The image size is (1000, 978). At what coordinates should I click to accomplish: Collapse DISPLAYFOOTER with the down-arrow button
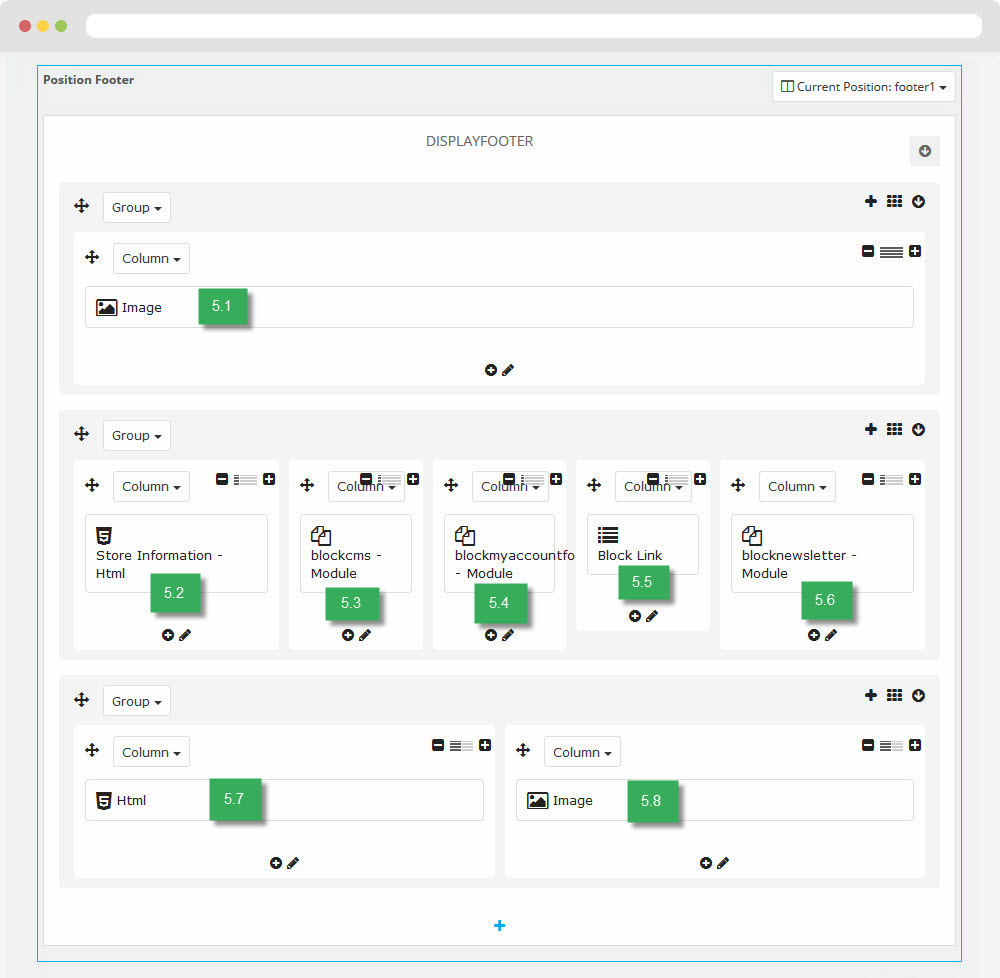click(925, 151)
